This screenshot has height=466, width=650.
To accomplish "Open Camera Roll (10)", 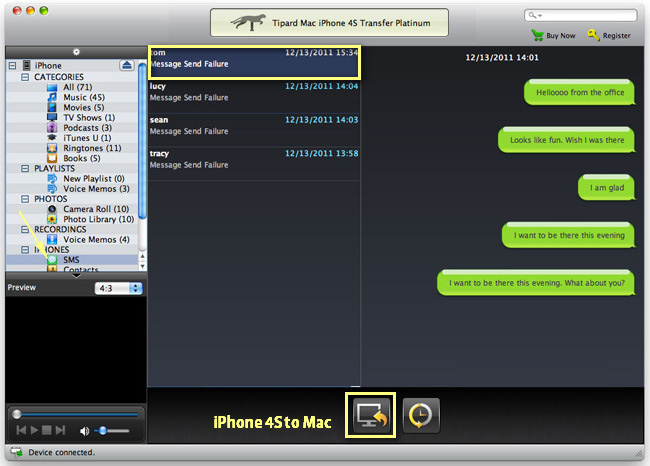I will (96, 209).
